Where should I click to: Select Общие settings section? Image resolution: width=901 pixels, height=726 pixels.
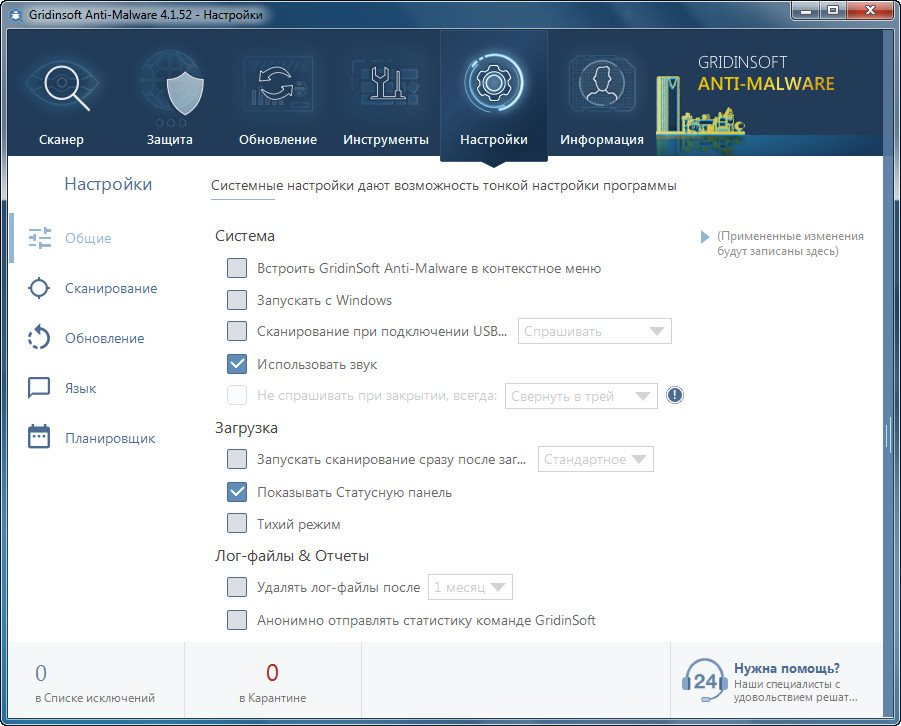pos(88,238)
